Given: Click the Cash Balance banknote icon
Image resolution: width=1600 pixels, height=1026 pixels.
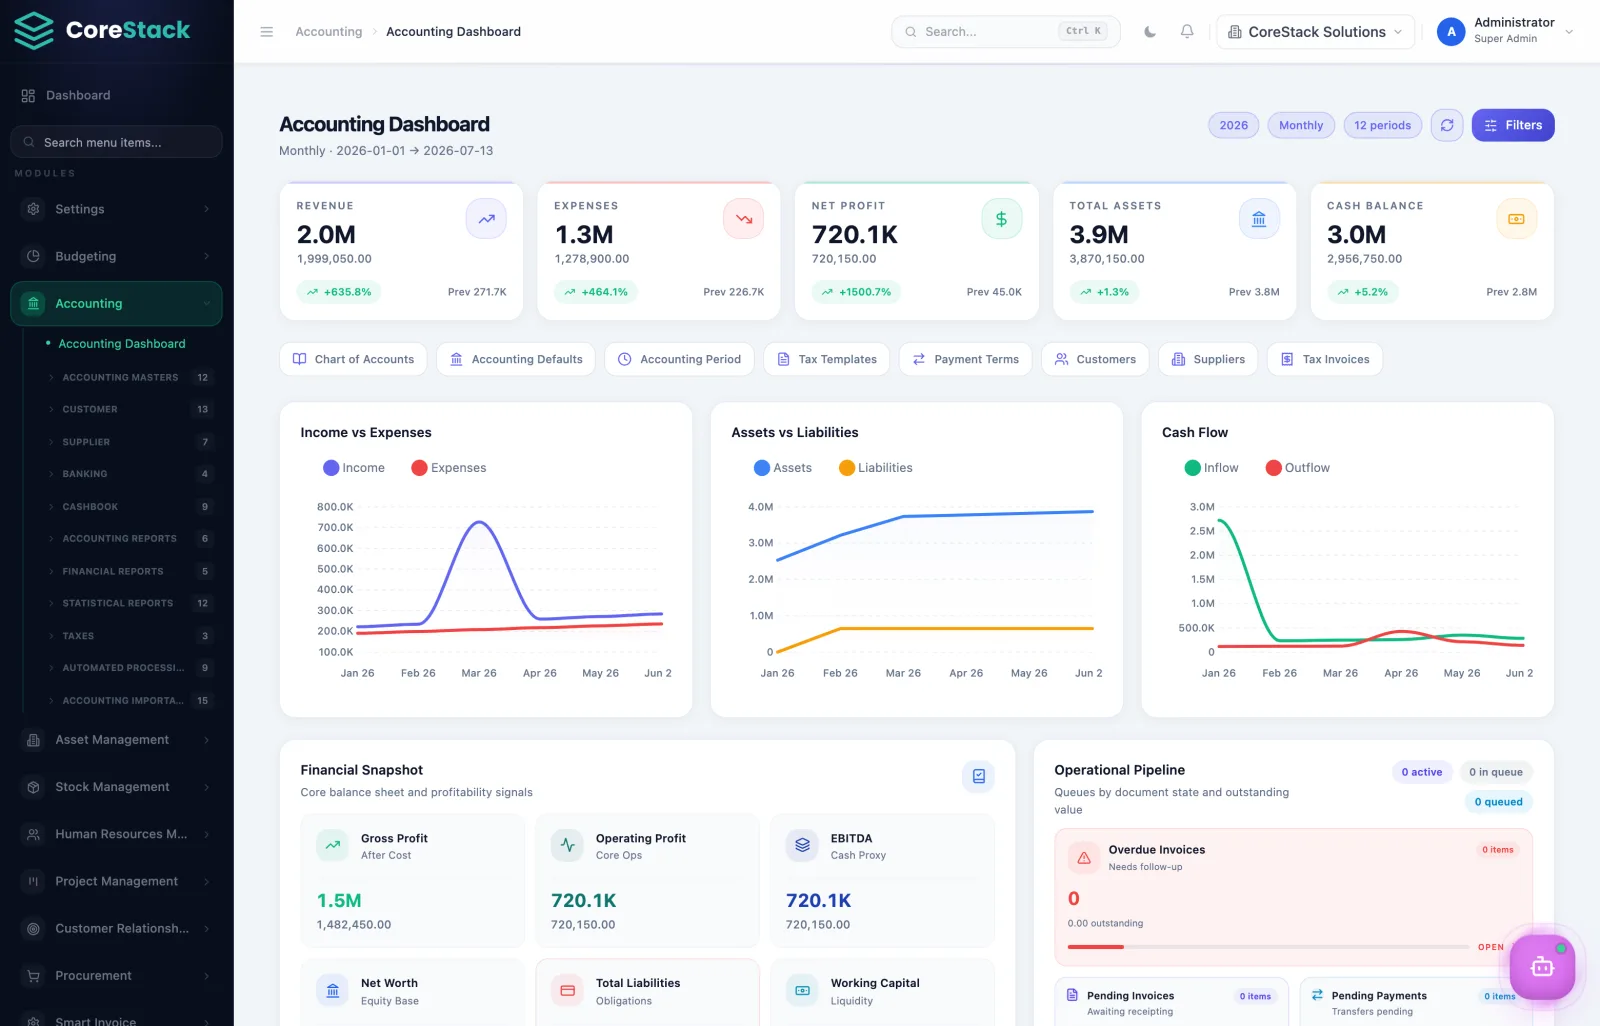Looking at the screenshot, I should pyautogui.click(x=1516, y=219).
